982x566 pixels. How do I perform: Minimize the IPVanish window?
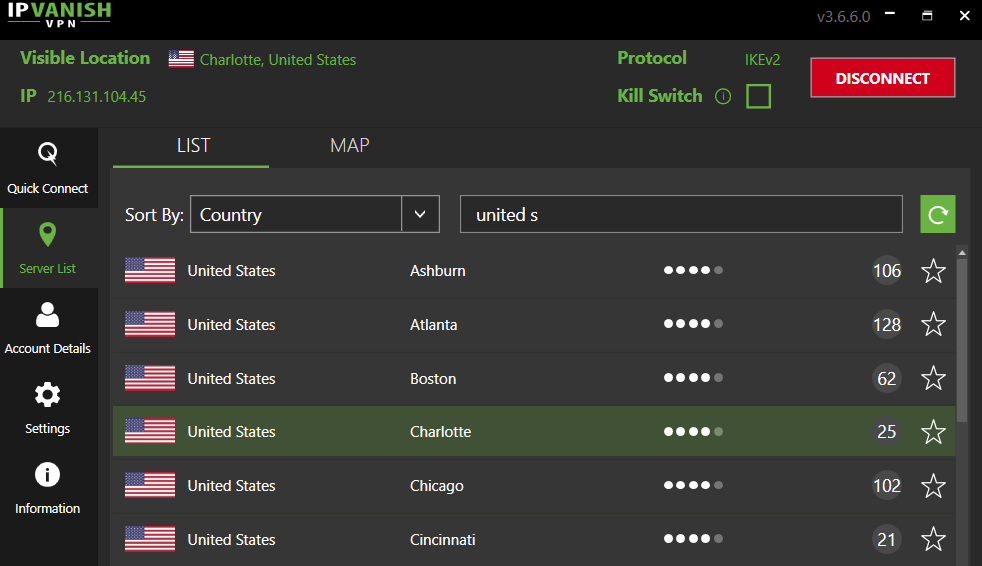890,15
